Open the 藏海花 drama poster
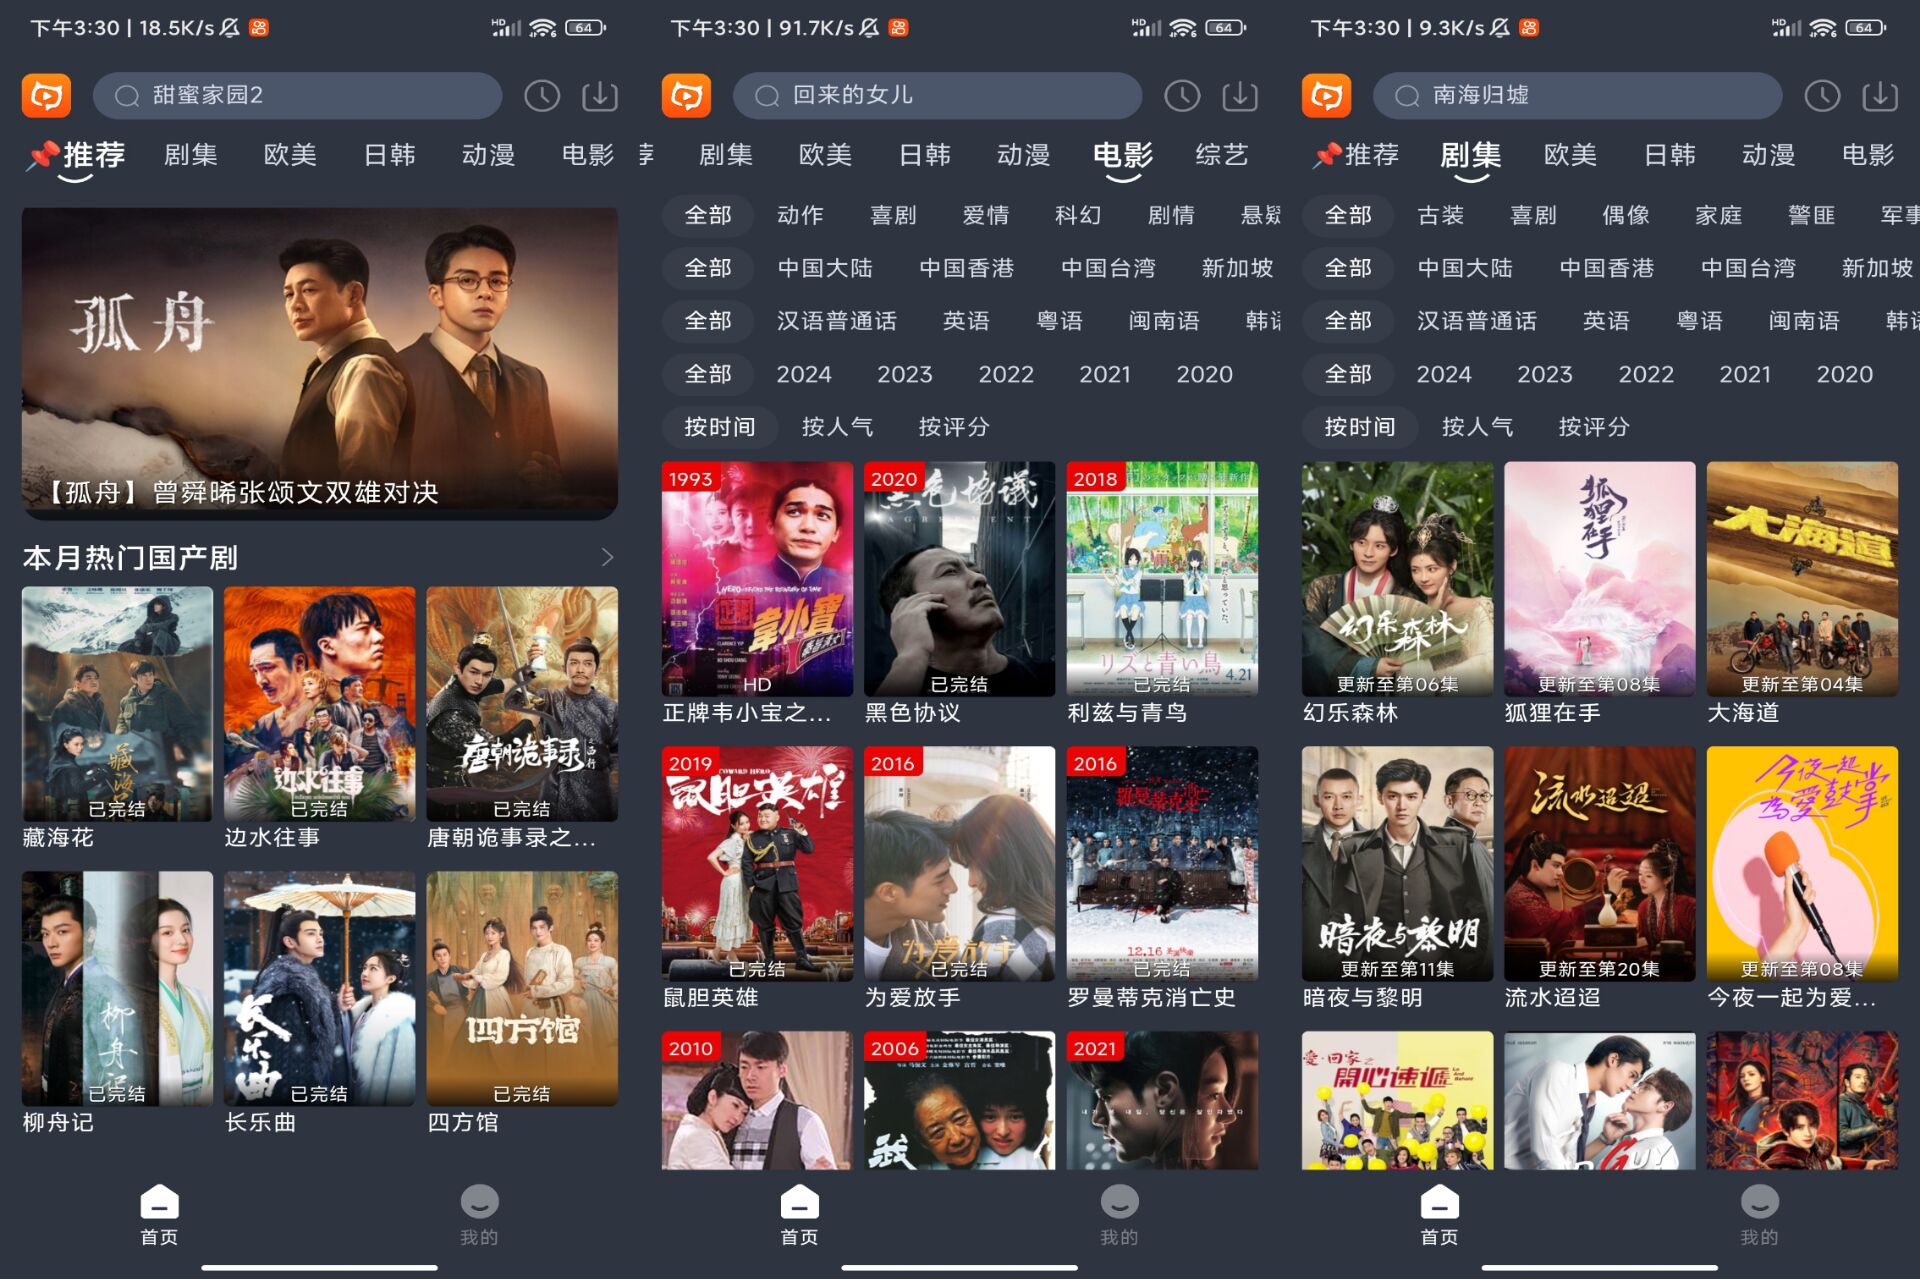This screenshot has width=1920, height=1279. [117, 705]
